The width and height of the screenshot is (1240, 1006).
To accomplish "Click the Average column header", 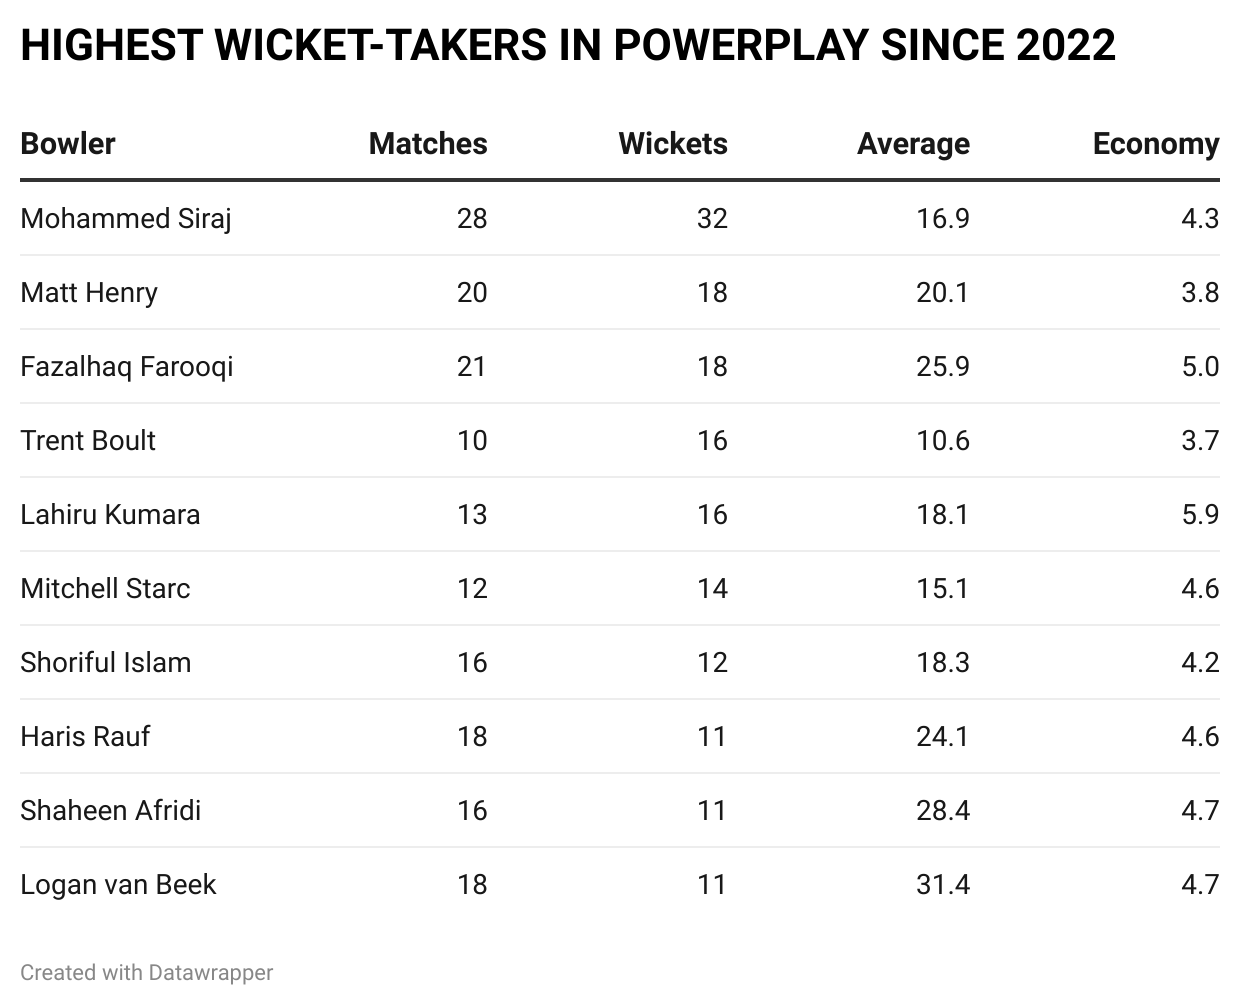I will coord(913,144).
